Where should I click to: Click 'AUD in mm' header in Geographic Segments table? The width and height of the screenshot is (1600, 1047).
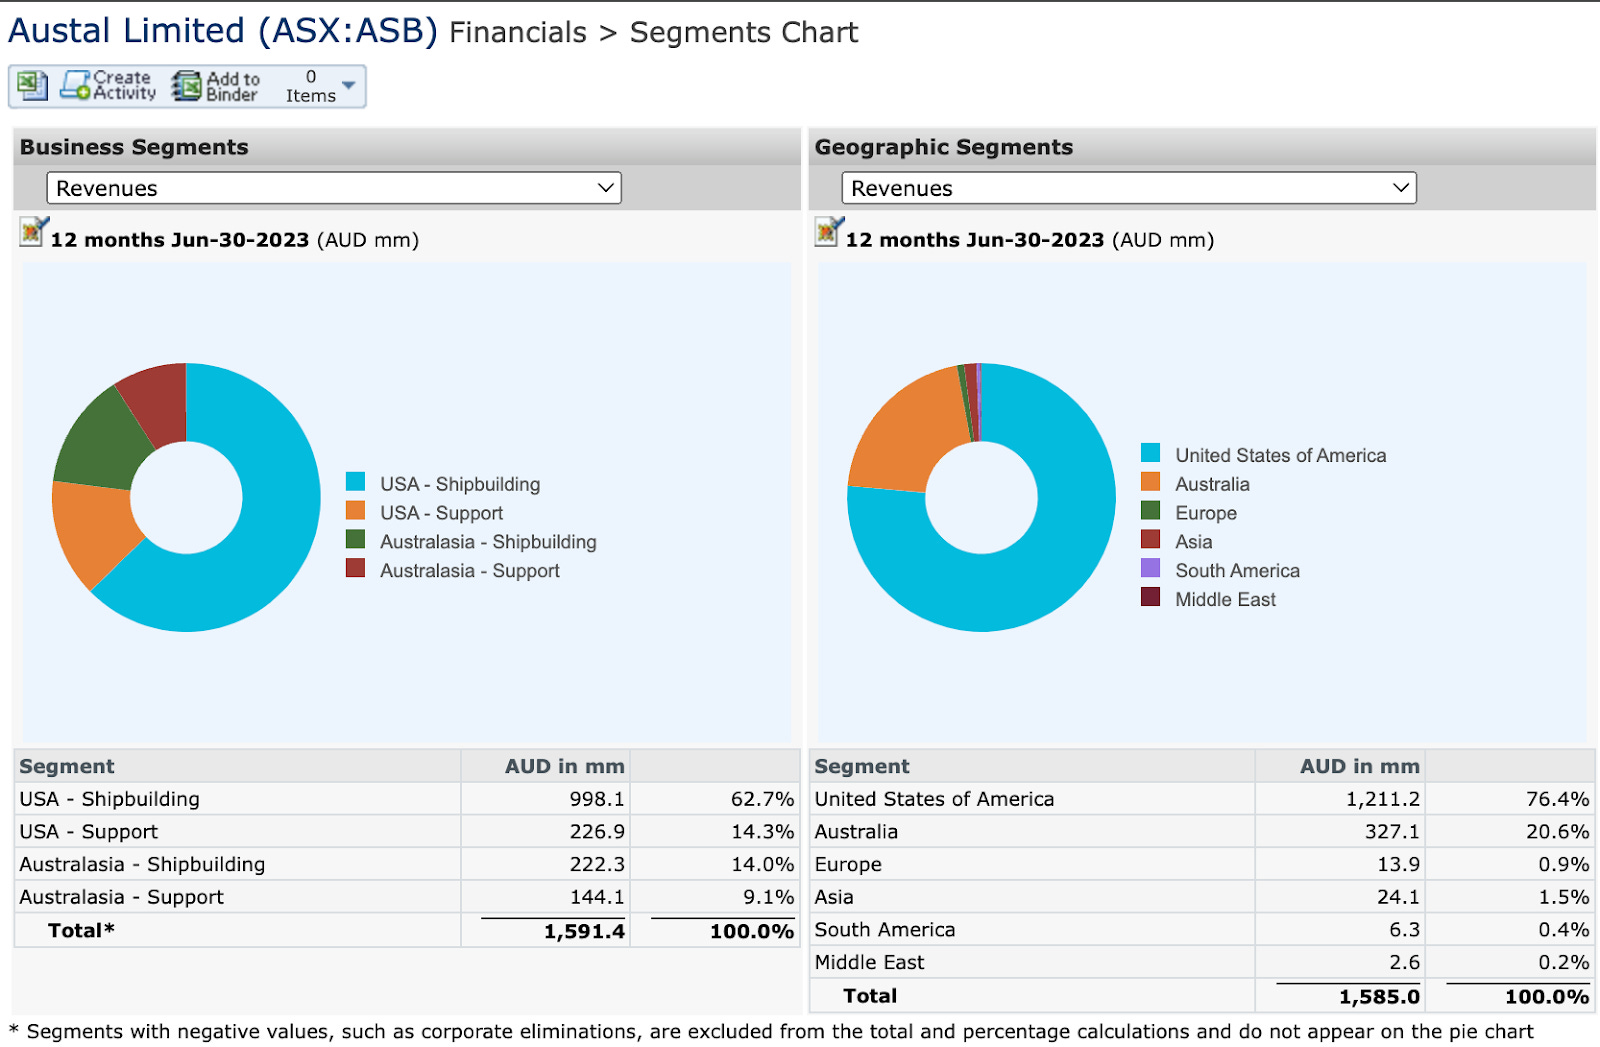pyautogui.click(x=1359, y=766)
